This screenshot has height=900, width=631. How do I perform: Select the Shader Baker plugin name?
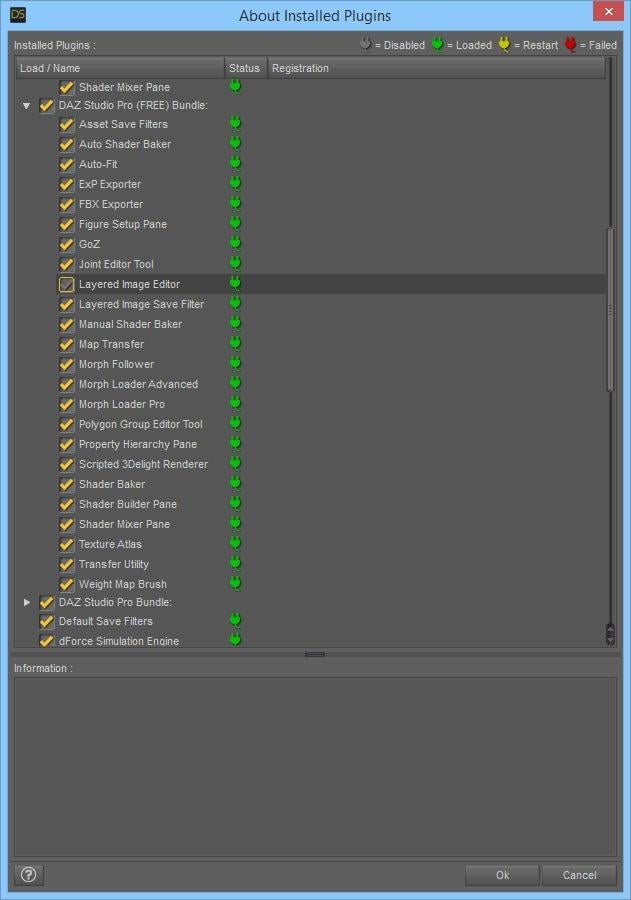pos(112,484)
